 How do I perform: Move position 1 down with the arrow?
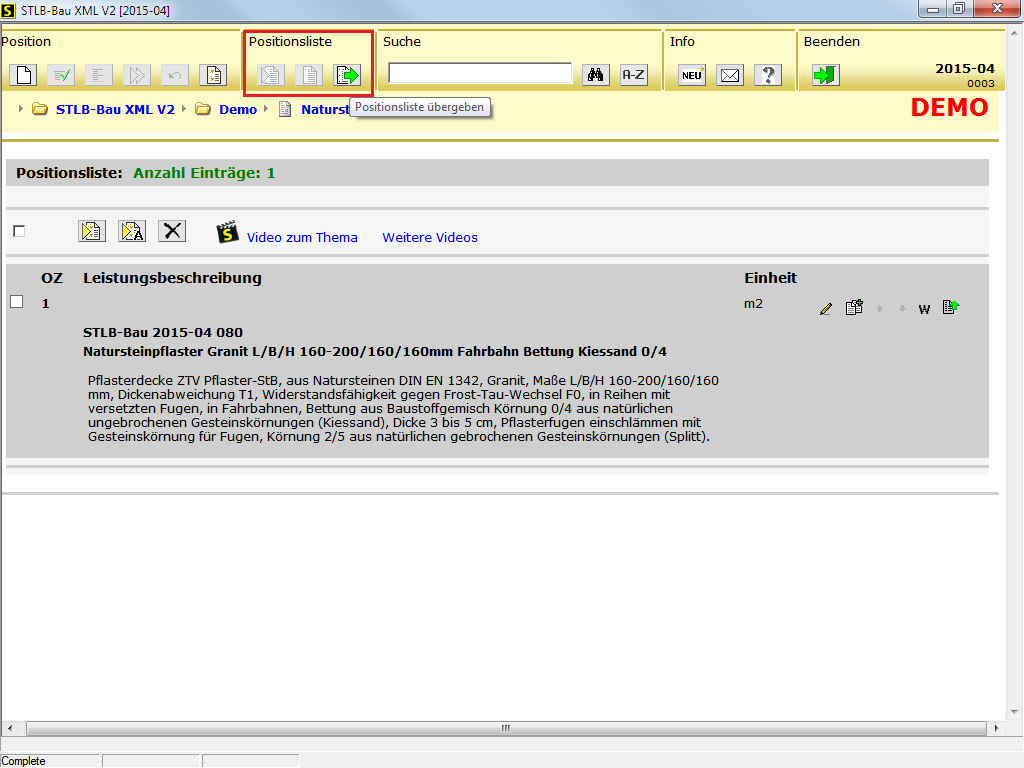click(x=902, y=309)
